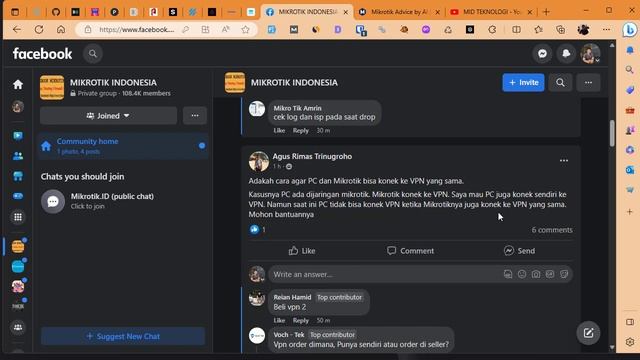Open Marketplace icon in sidebar
Viewport: 640px width, 360px height.
coord(18,176)
